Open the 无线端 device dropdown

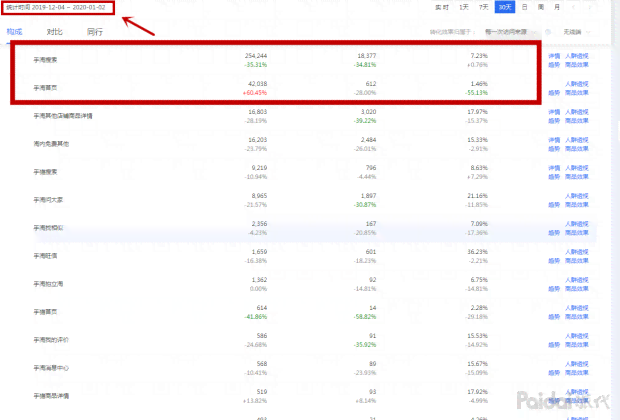pos(577,32)
